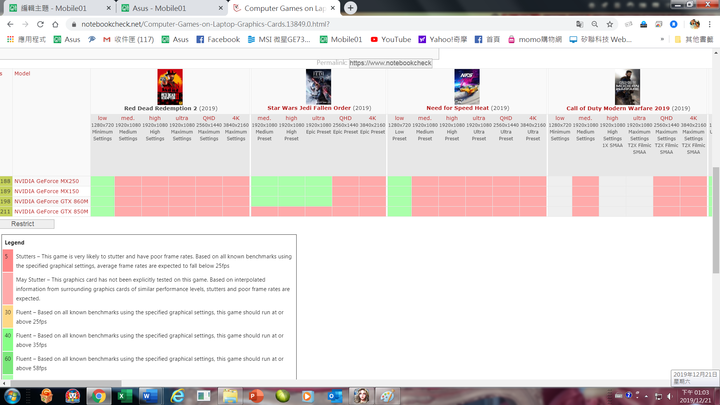720x405 pixels.
Task: Open NVIDIA GeForce GTX 850M link
Action: 51,212
